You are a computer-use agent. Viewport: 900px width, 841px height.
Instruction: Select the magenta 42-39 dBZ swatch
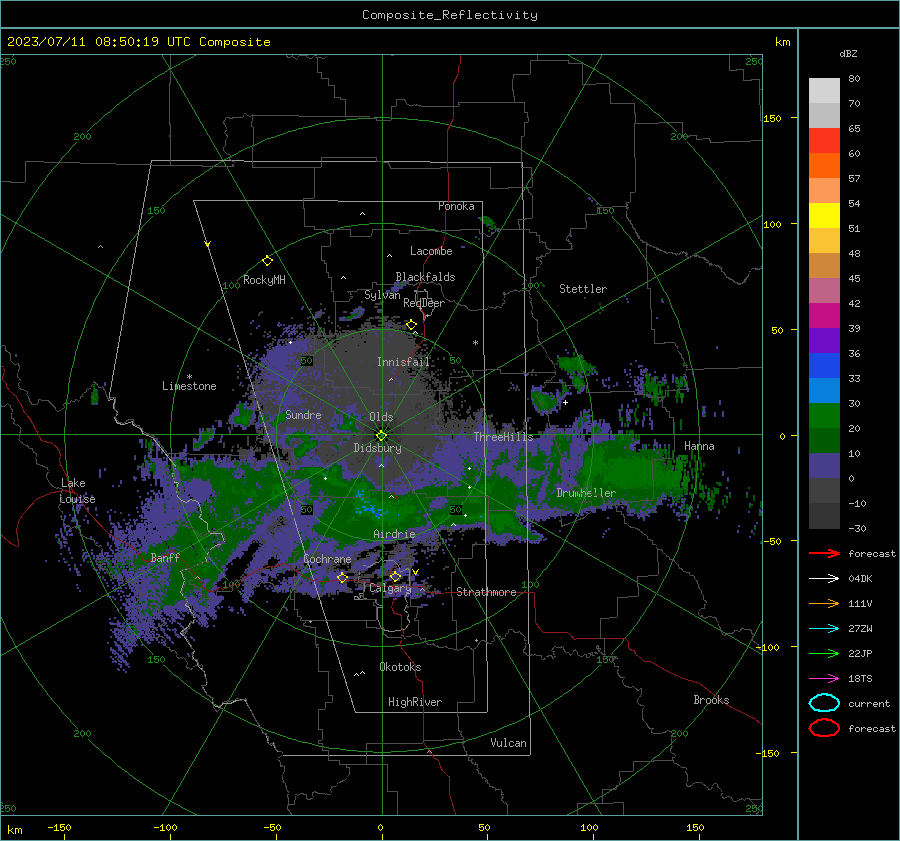pos(824,316)
